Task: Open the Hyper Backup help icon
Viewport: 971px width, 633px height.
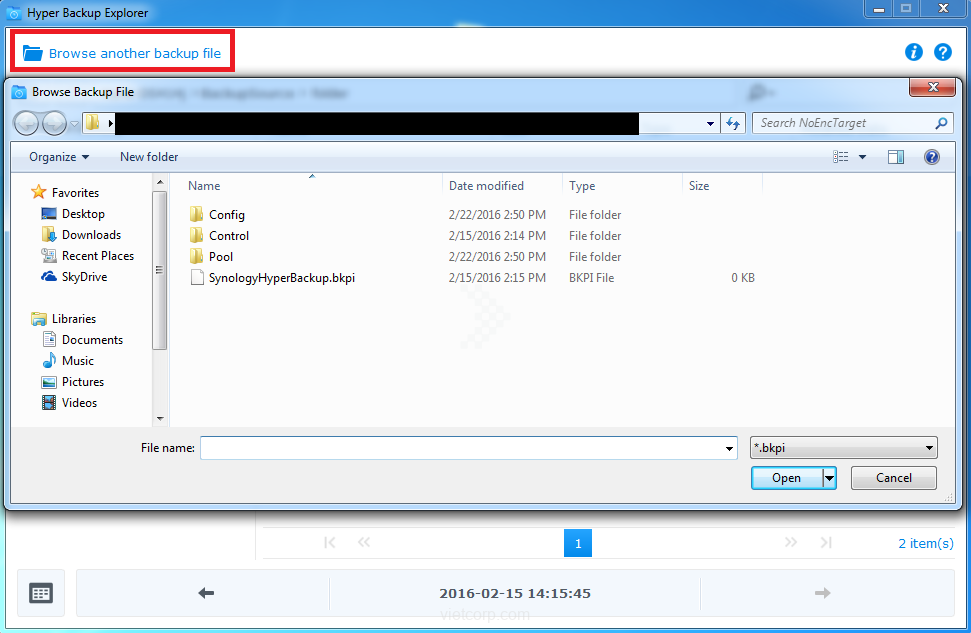Action: (942, 53)
